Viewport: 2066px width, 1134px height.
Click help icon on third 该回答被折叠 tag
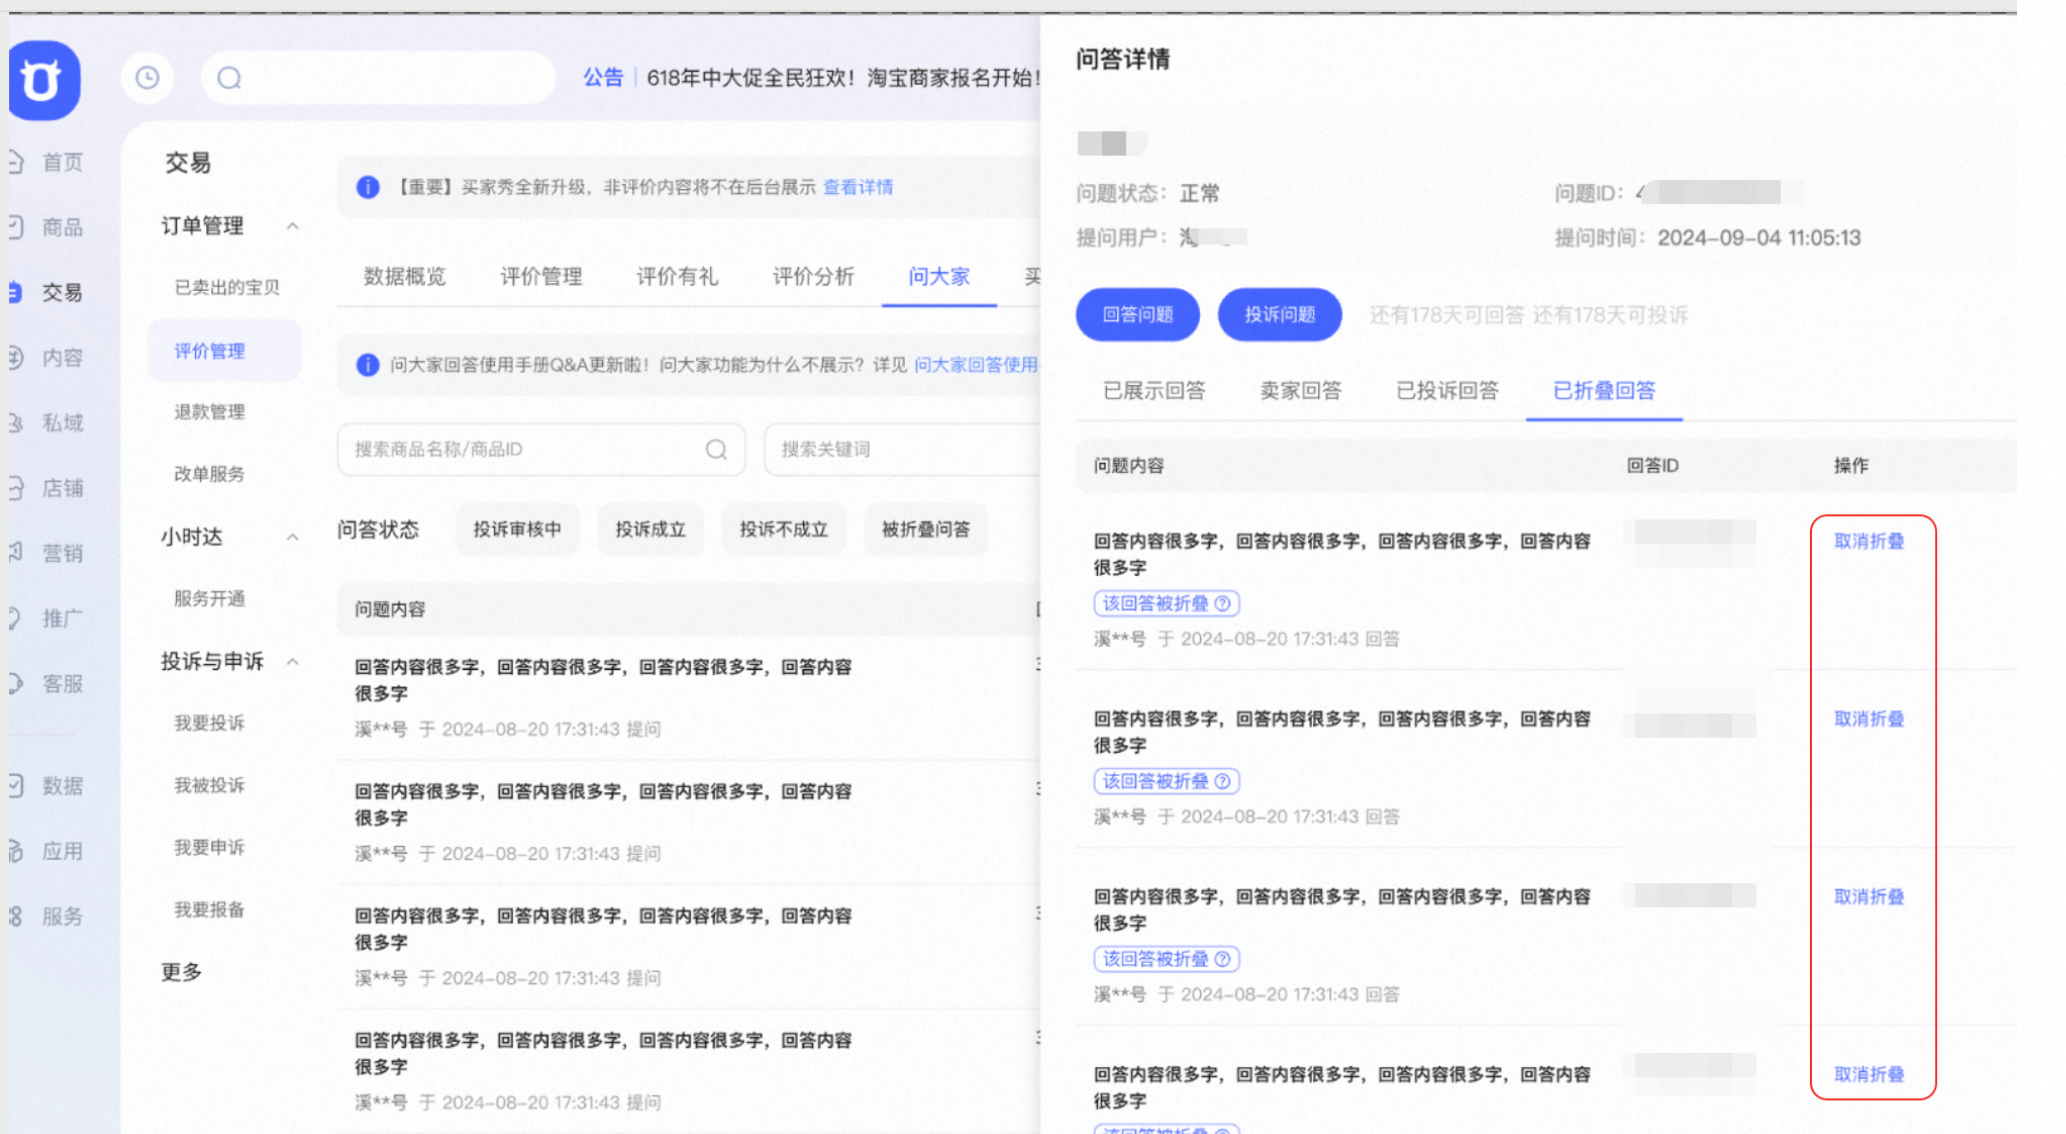click(1222, 959)
